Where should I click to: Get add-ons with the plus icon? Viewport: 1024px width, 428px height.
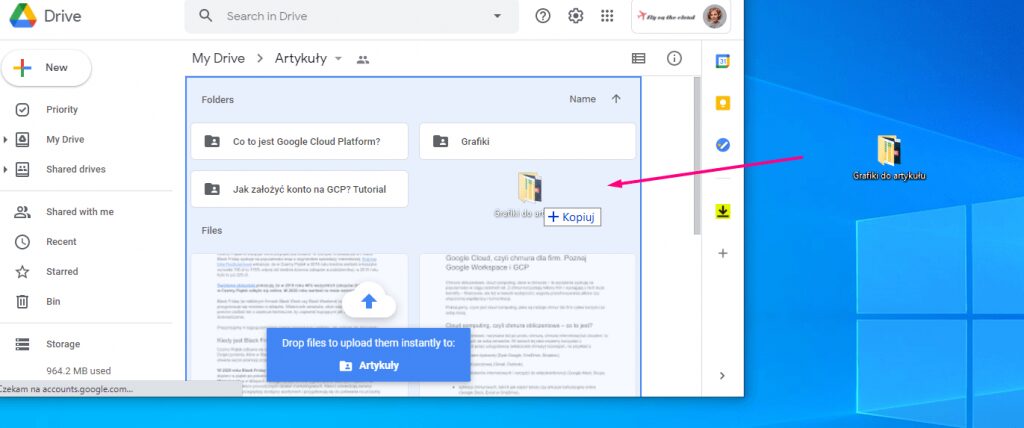click(722, 254)
